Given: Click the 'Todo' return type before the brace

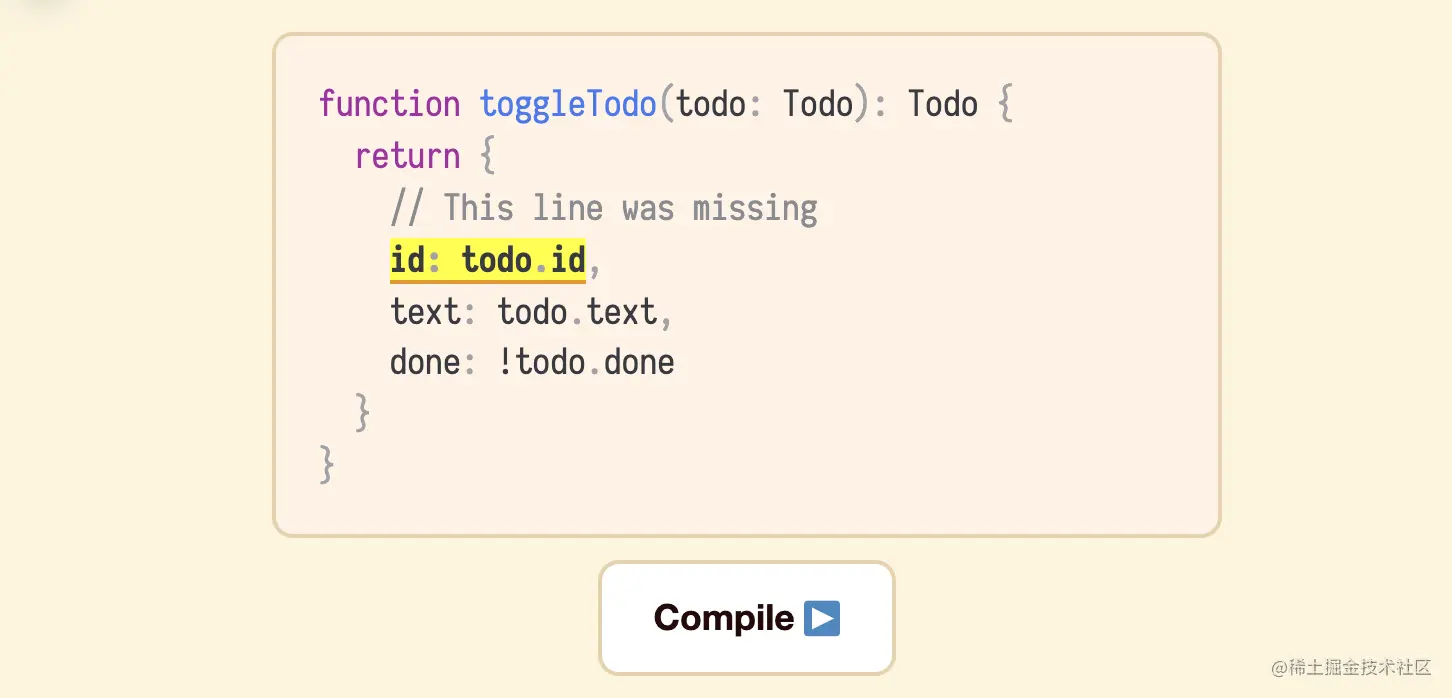Looking at the screenshot, I should 942,104.
